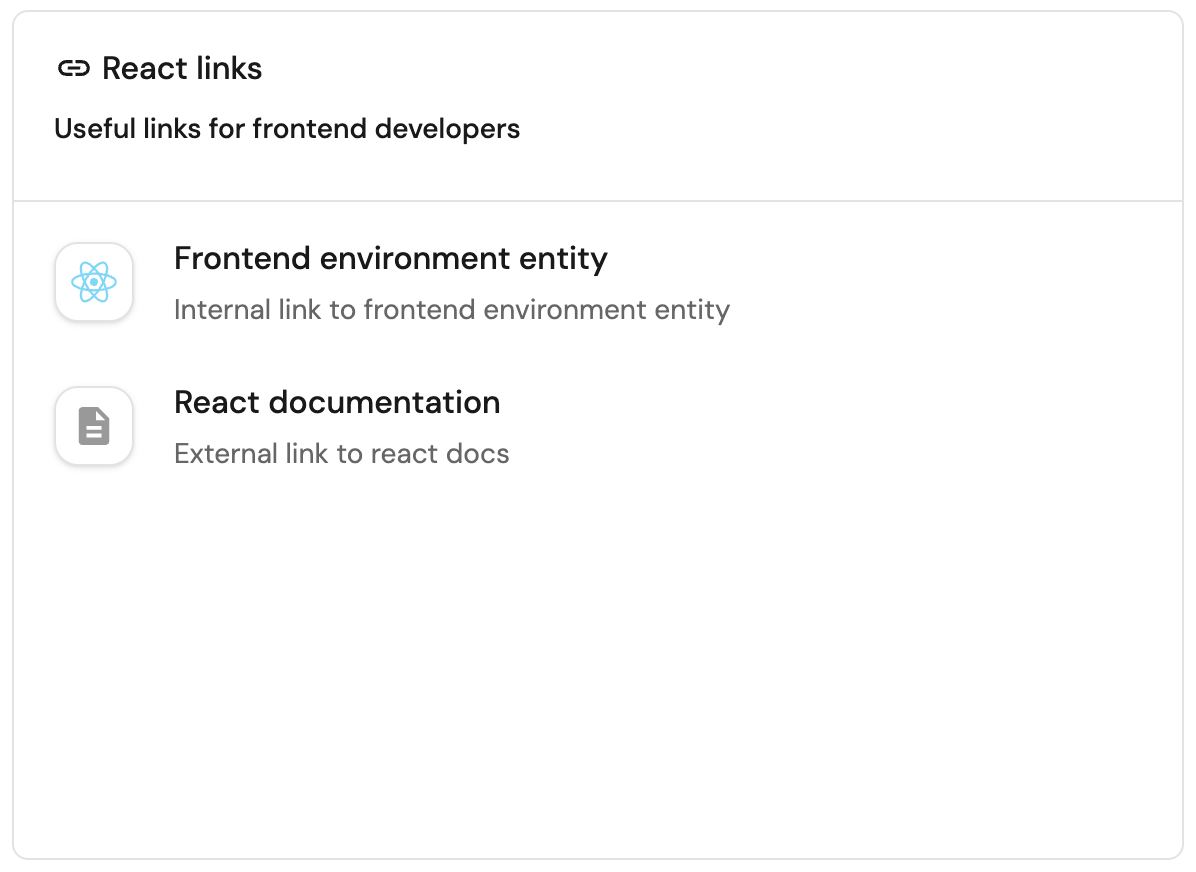The height and width of the screenshot is (872, 1196).
Task: Click the word "links" in the card heading
Action: point(230,69)
